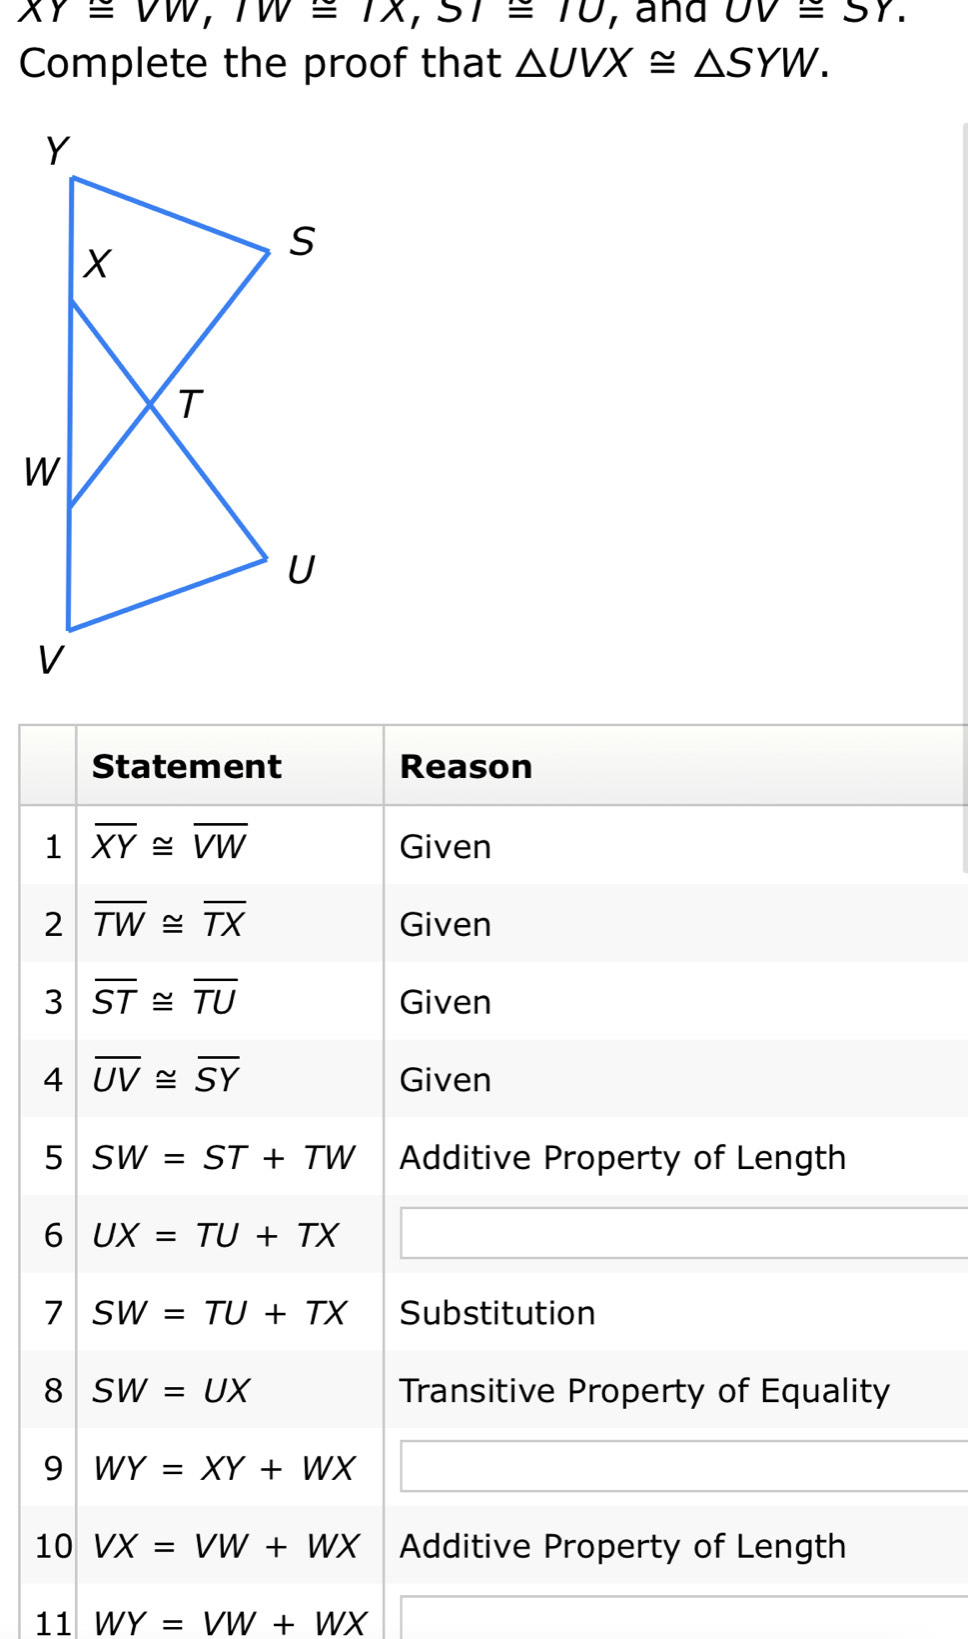
Task: Click vertex label V in the diagram
Action: (x=50, y=660)
